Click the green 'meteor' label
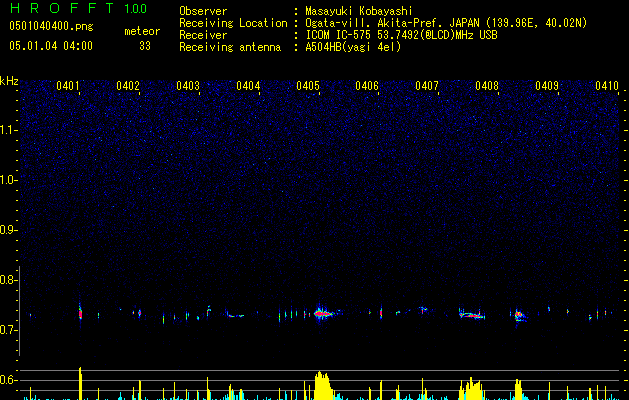This screenshot has height=400, width=629. [142, 31]
